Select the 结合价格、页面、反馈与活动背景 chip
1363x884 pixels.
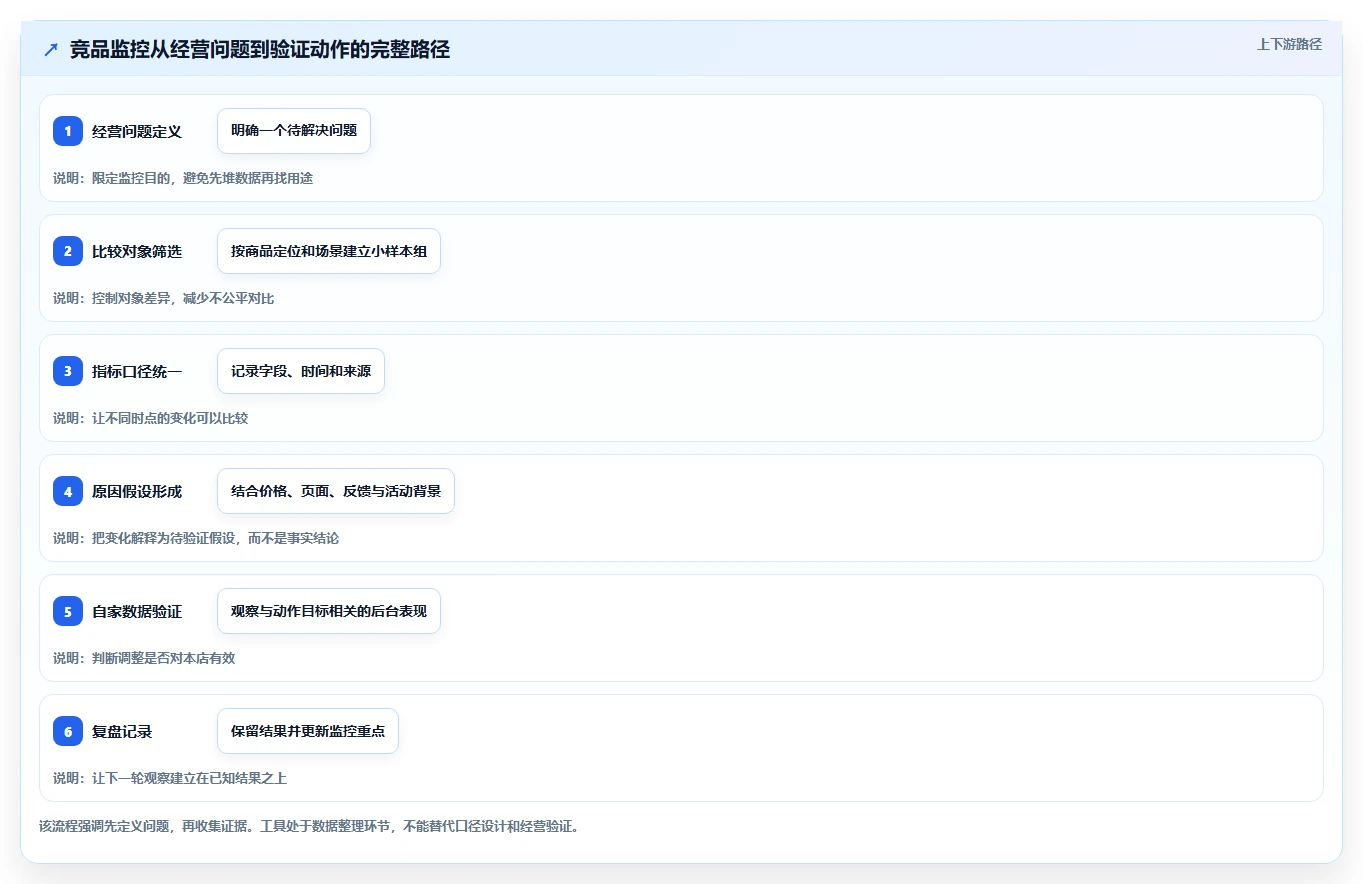(336, 491)
